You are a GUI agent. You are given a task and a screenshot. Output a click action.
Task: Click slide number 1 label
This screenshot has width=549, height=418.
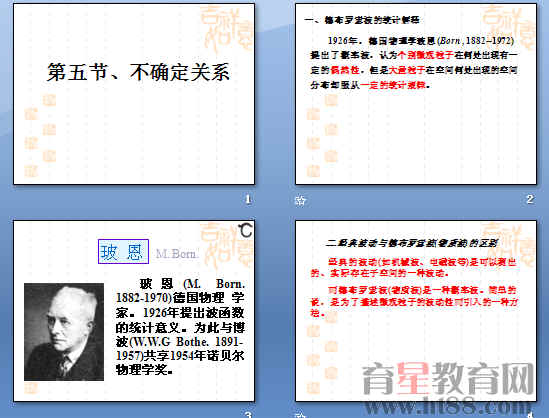tap(248, 199)
